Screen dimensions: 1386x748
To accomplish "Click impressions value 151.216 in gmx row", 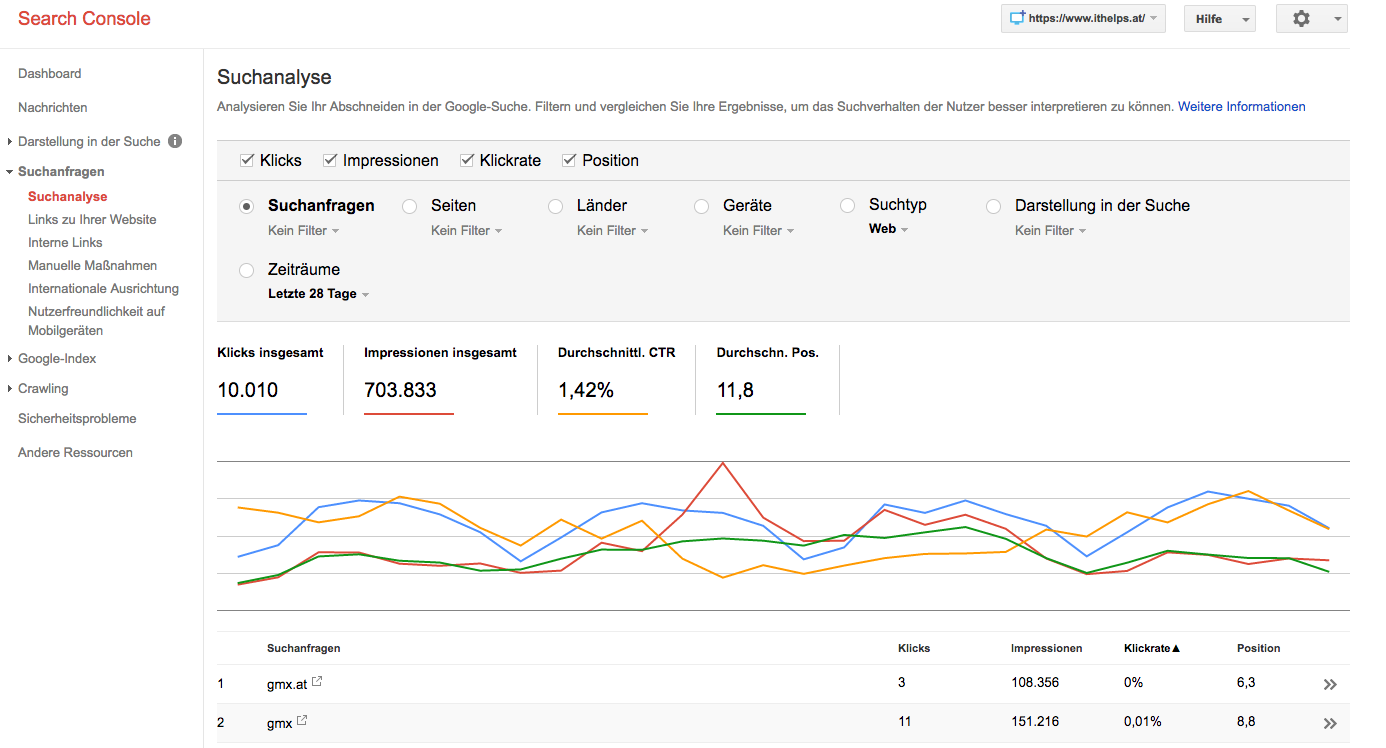I will click(x=1035, y=721).
